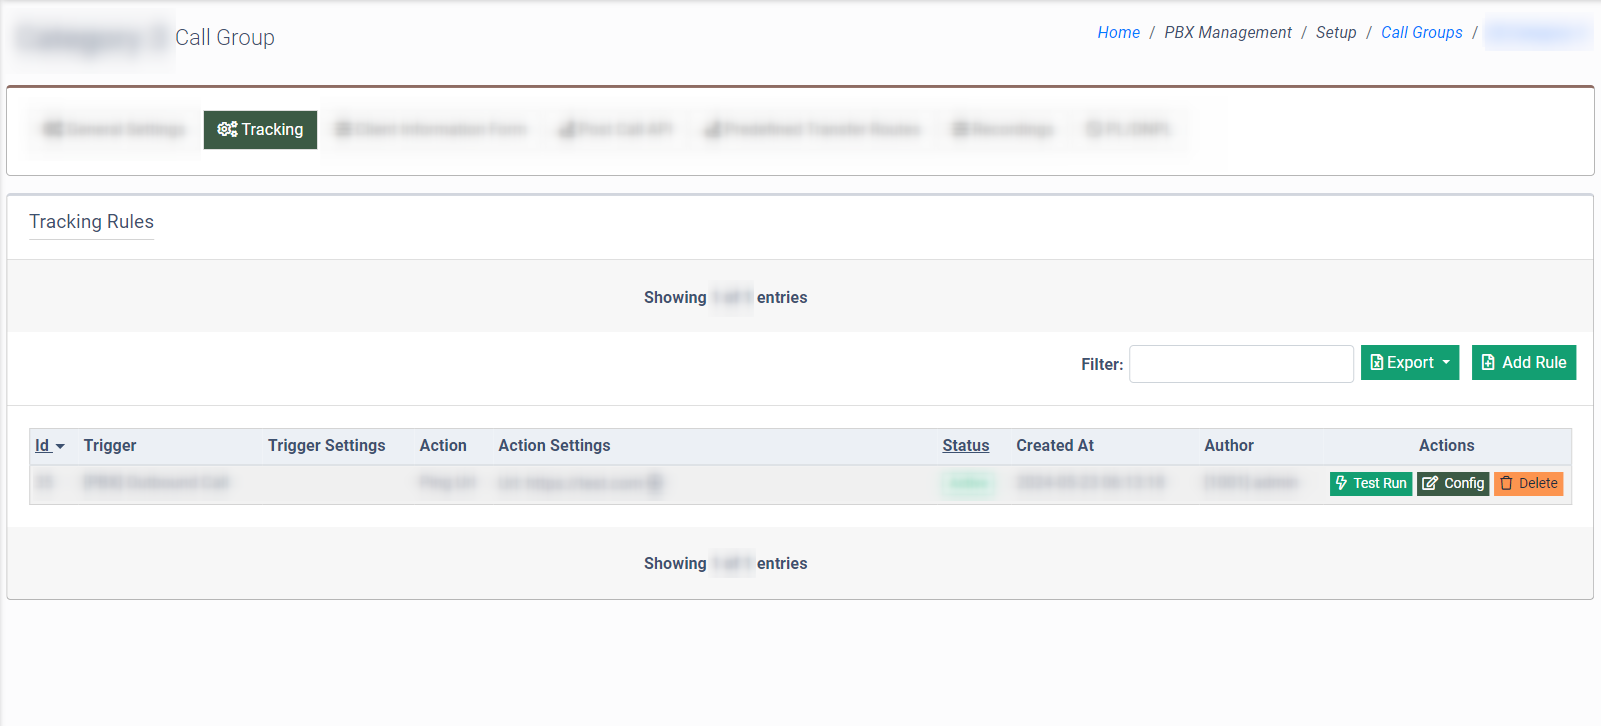Click the file-plus icon on Add Rule
This screenshot has width=1601, height=726.
(x=1488, y=363)
